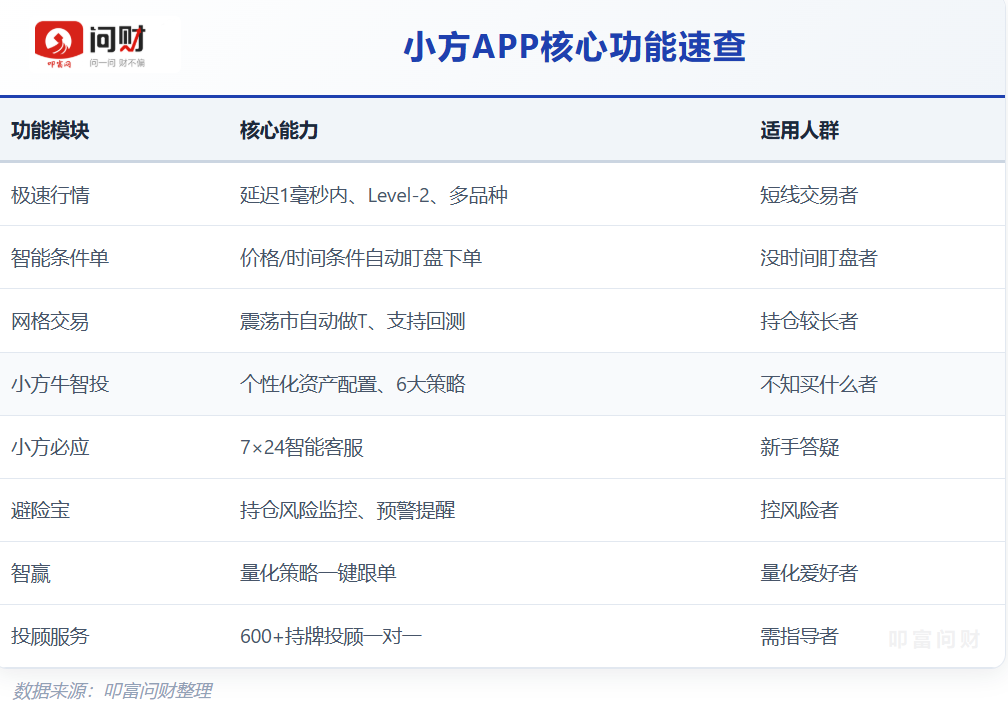Click the 问一问 财不愁 slogan under logo
Viewport: 1008px width, 704px height.
coord(117,62)
